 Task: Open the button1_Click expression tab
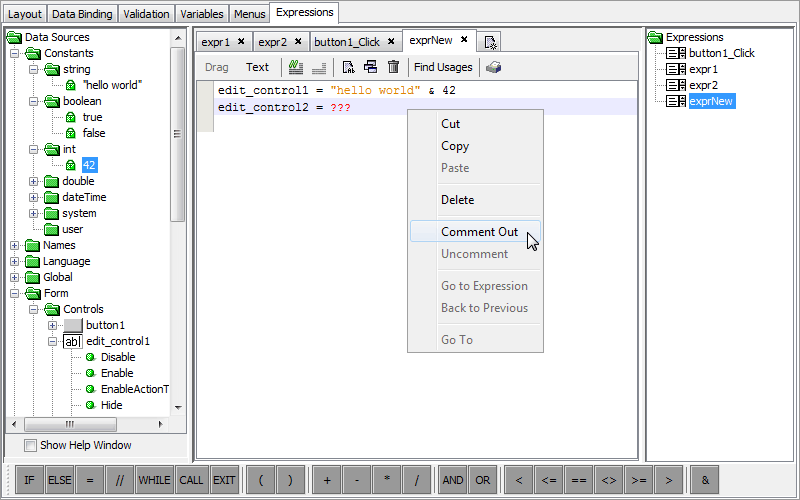pyautogui.click(x=344, y=41)
